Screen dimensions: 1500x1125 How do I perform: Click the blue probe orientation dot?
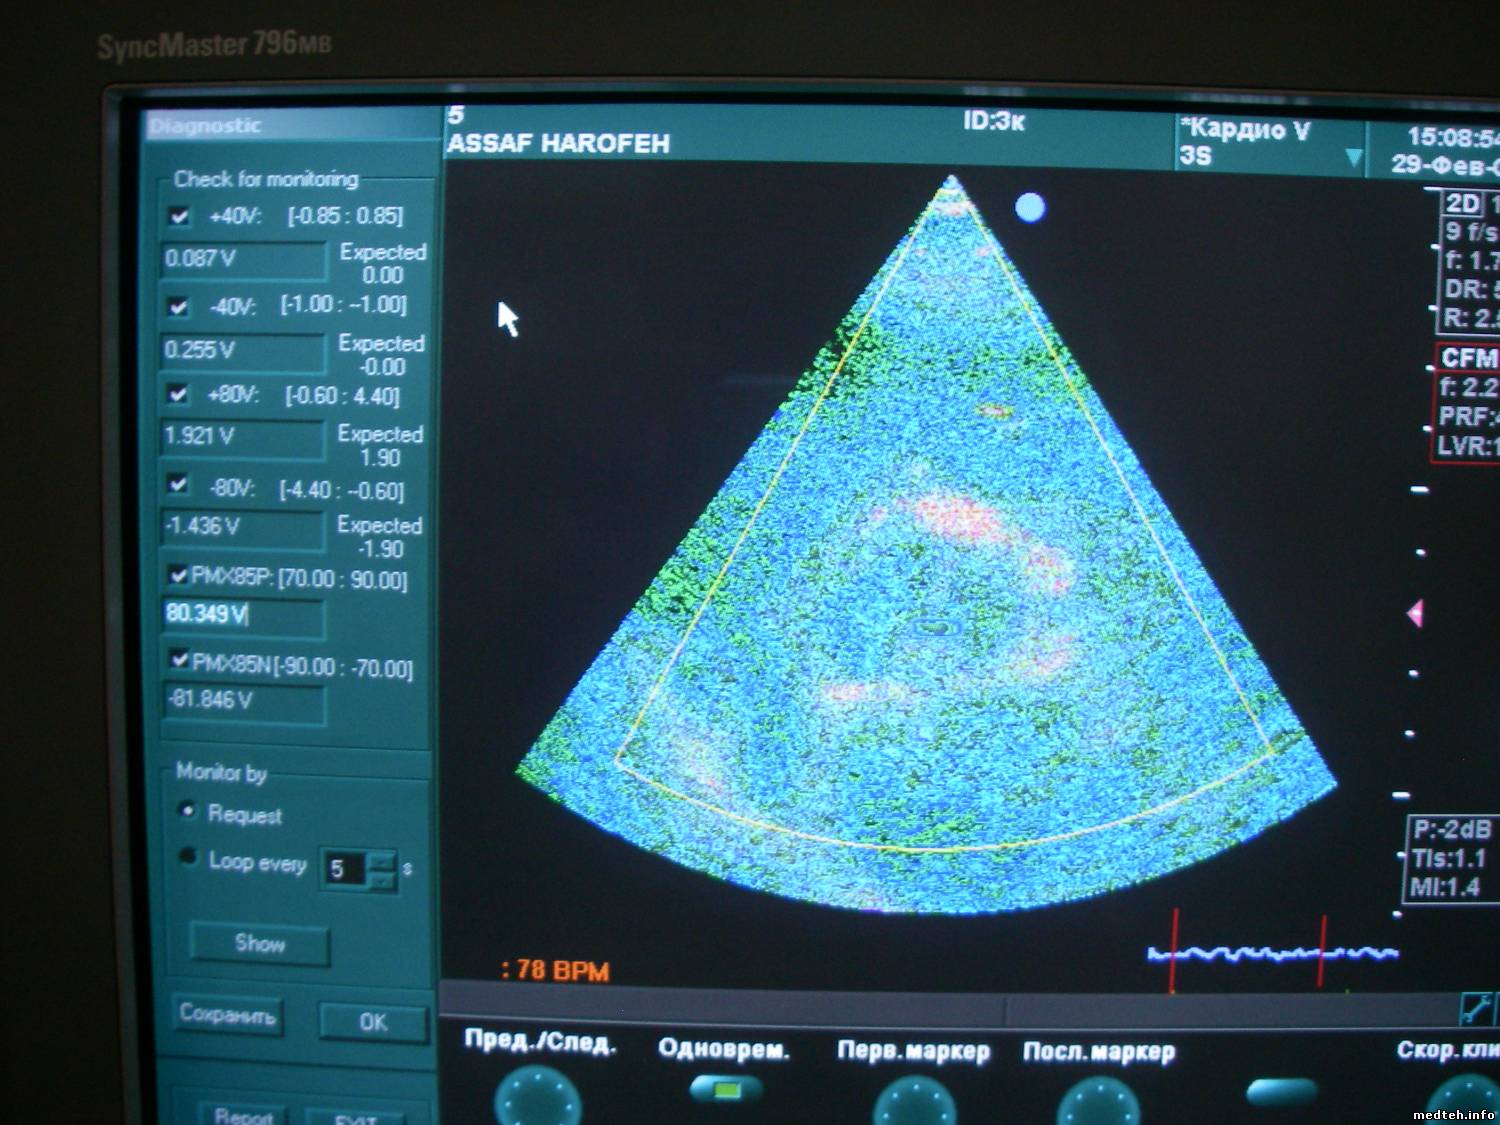(x=1030, y=207)
